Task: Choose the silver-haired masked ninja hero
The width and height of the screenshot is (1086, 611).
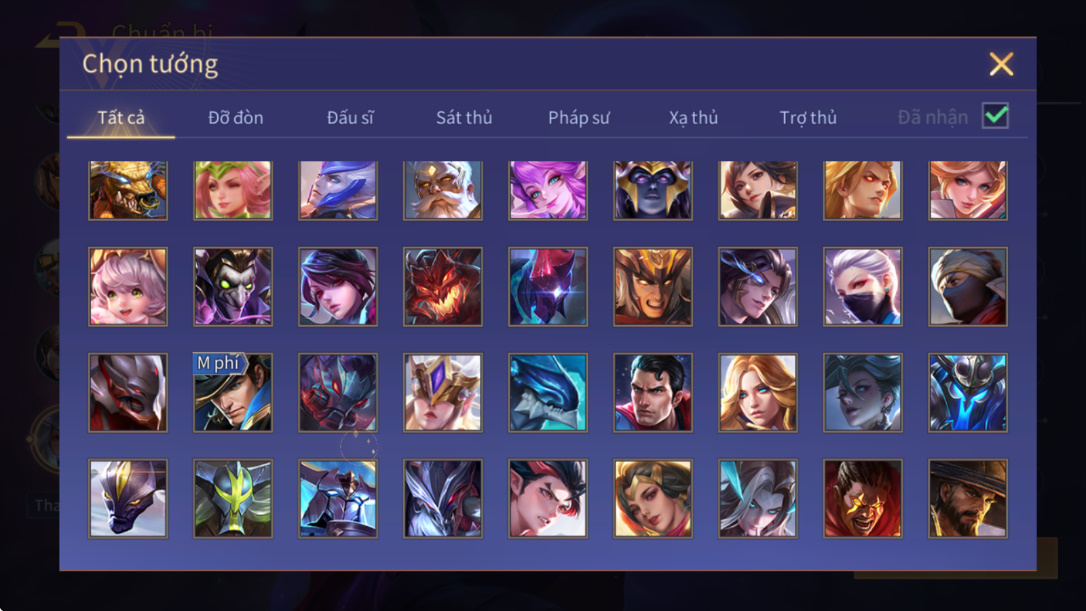Action: 862,287
